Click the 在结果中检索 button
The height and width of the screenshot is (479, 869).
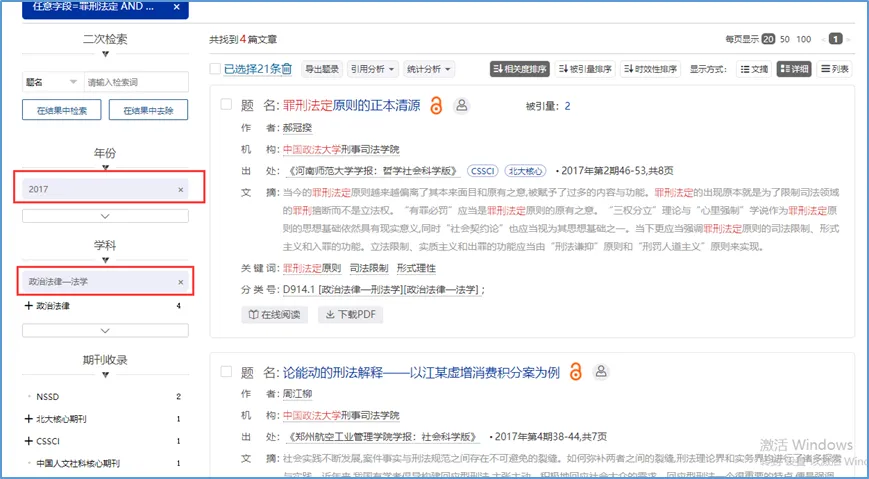(62, 110)
